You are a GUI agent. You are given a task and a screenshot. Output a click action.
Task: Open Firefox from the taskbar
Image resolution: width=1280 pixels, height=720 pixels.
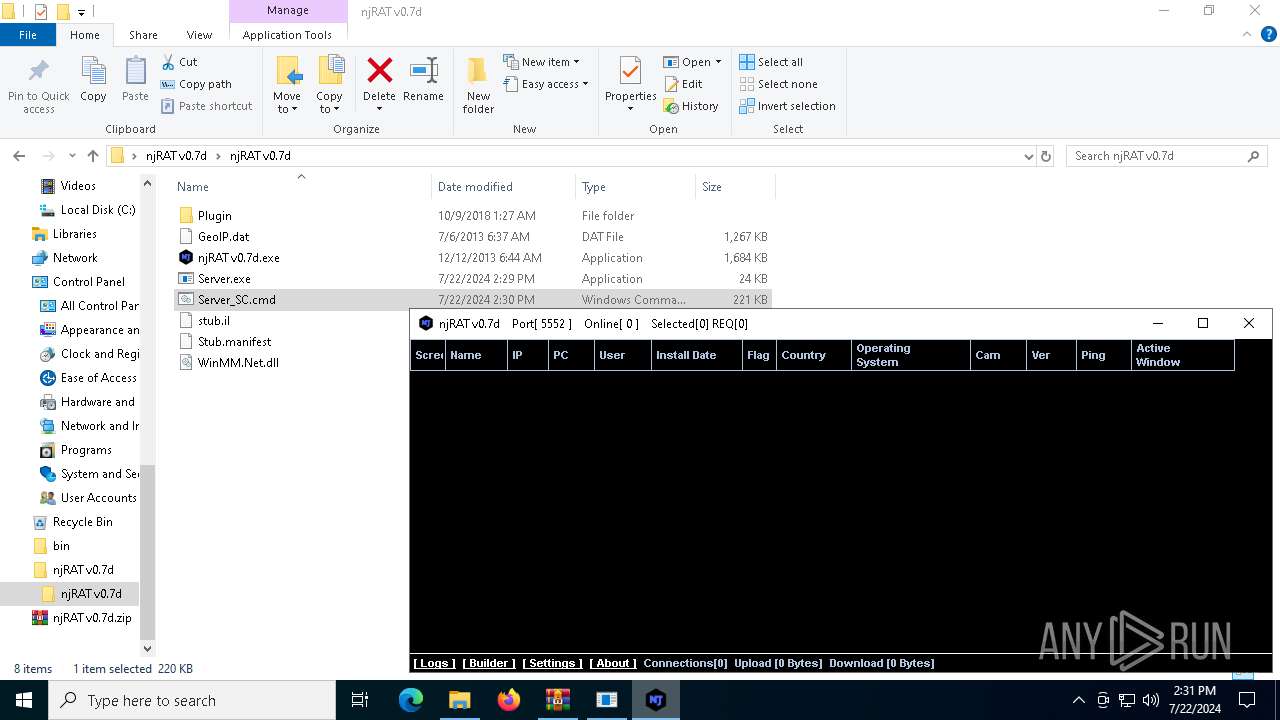(509, 700)
